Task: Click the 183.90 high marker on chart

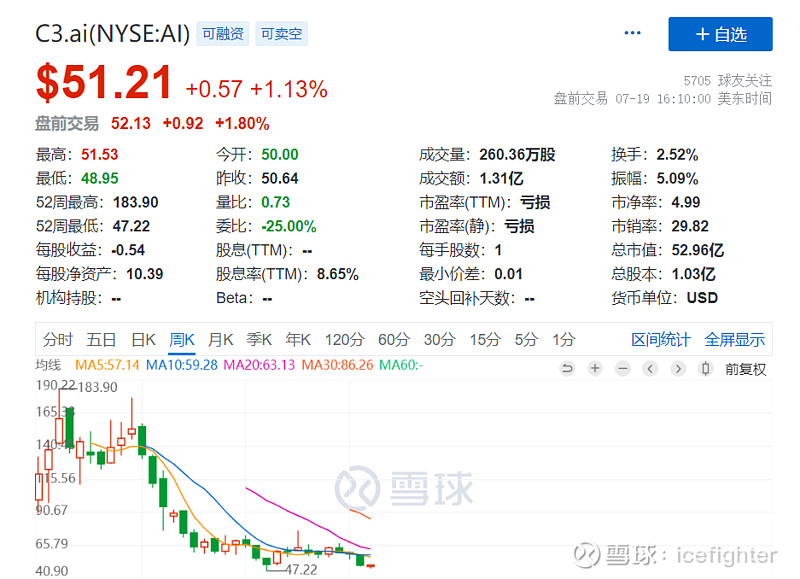Action: pyautogui.click(x=97, y=387)
